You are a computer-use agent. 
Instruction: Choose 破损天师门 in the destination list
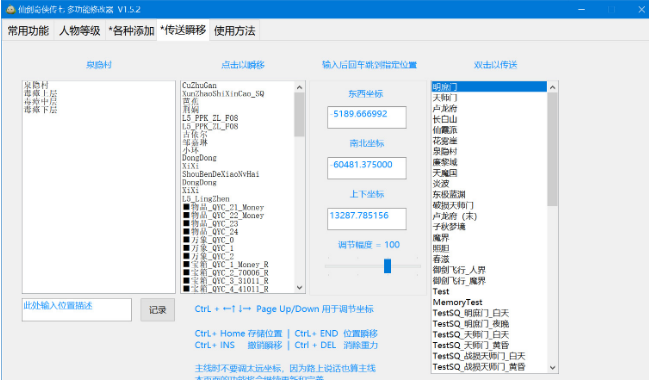point(453,205)
